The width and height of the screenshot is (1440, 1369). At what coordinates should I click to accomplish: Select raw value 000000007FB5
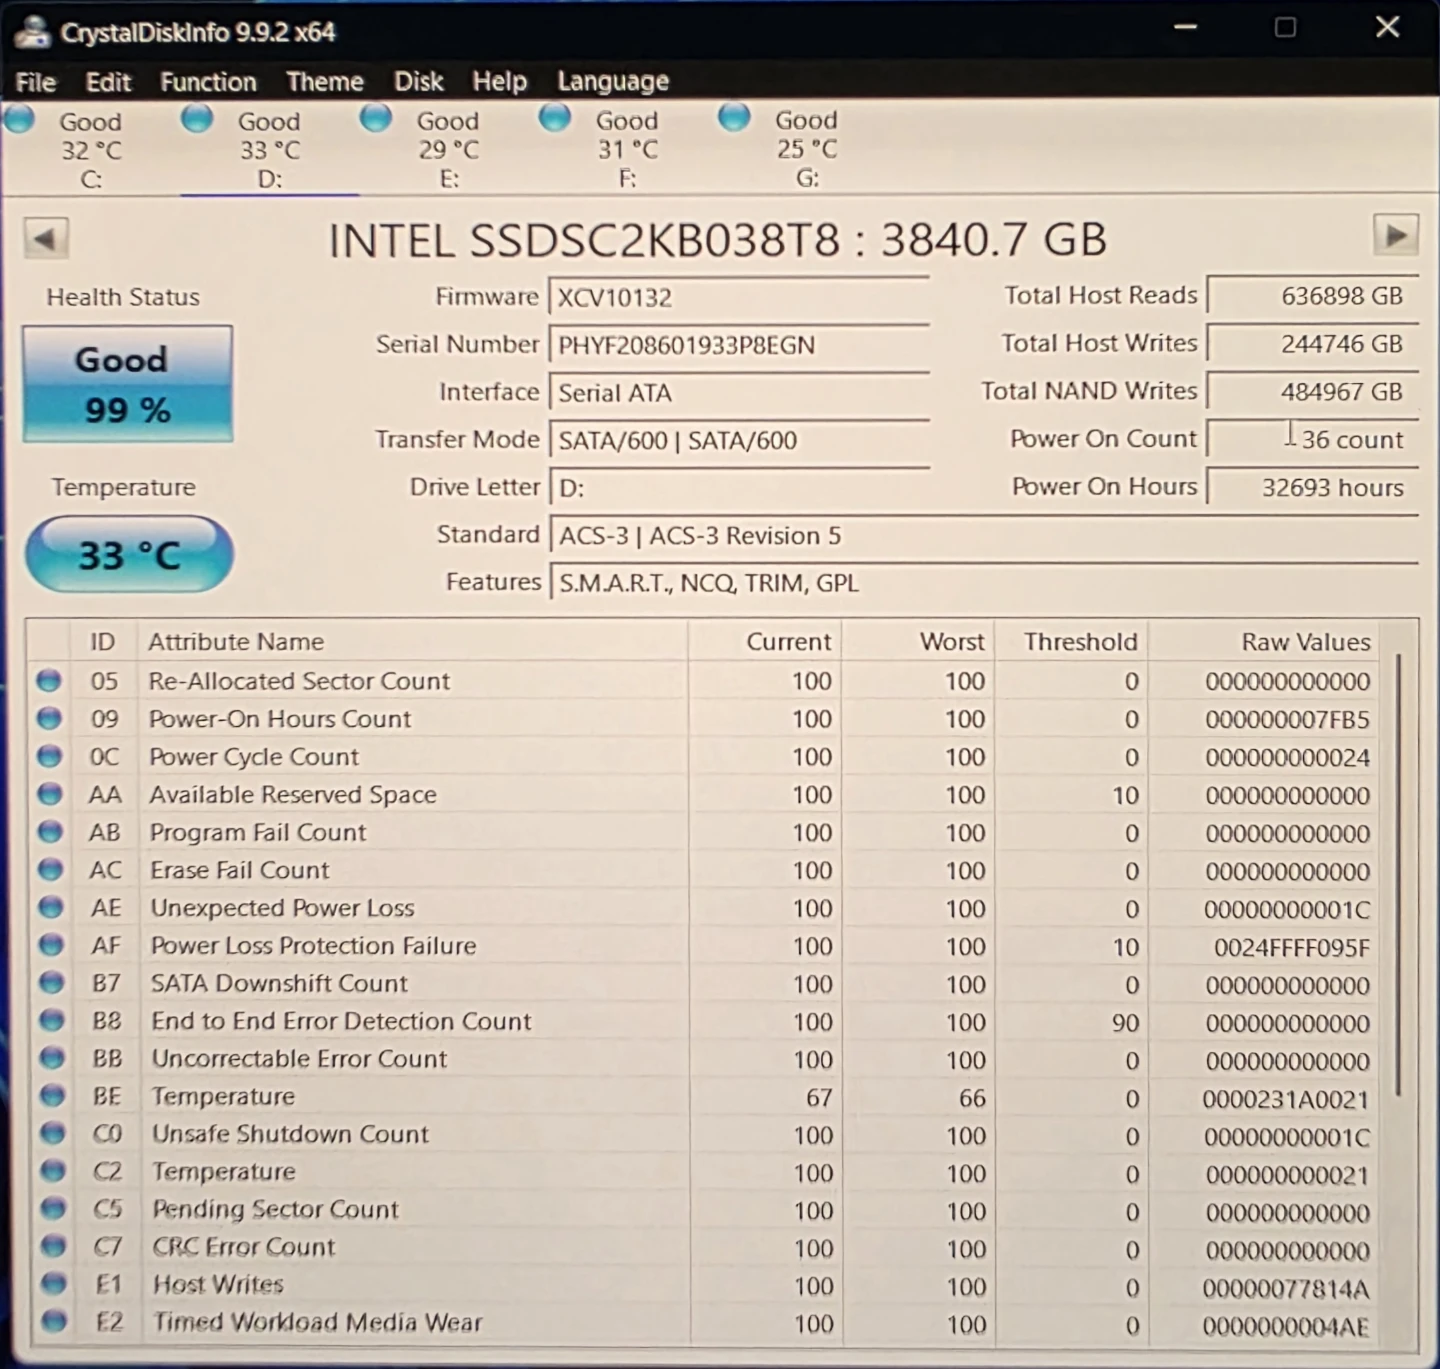1287,719
